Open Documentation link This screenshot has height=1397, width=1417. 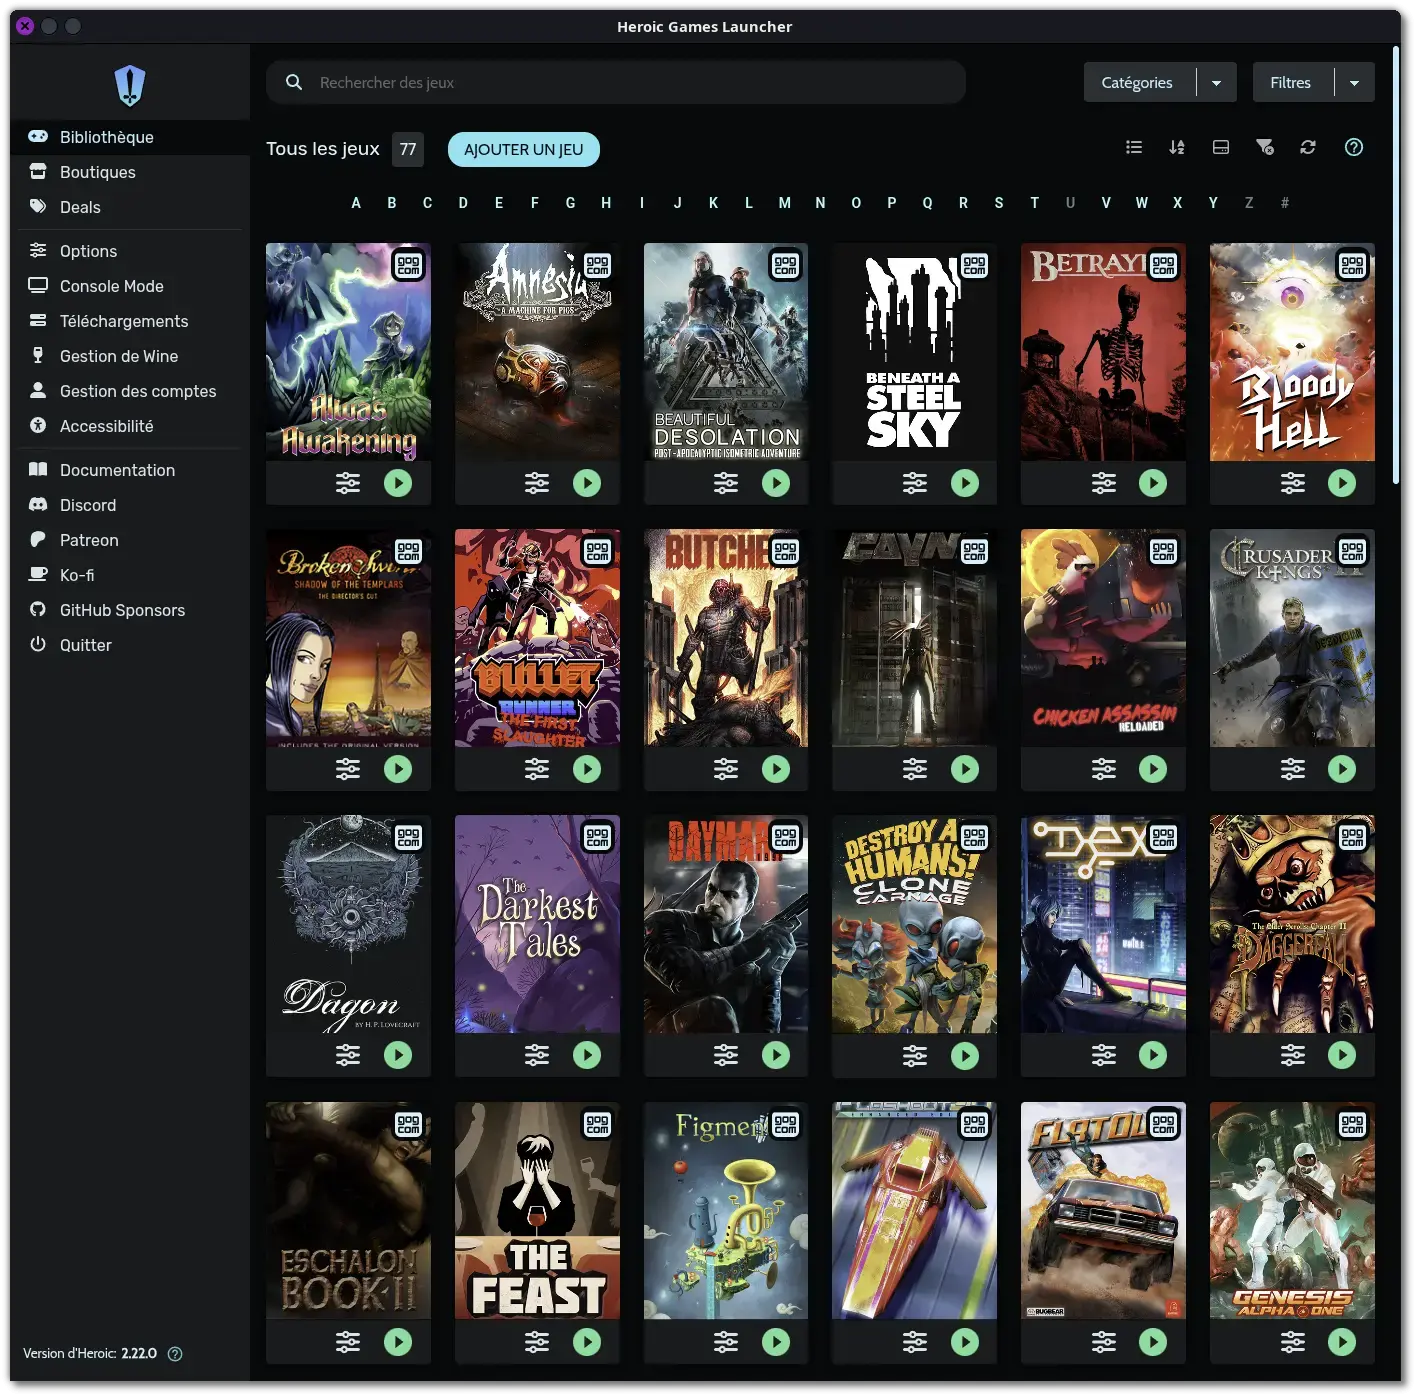tap(130, 470)
